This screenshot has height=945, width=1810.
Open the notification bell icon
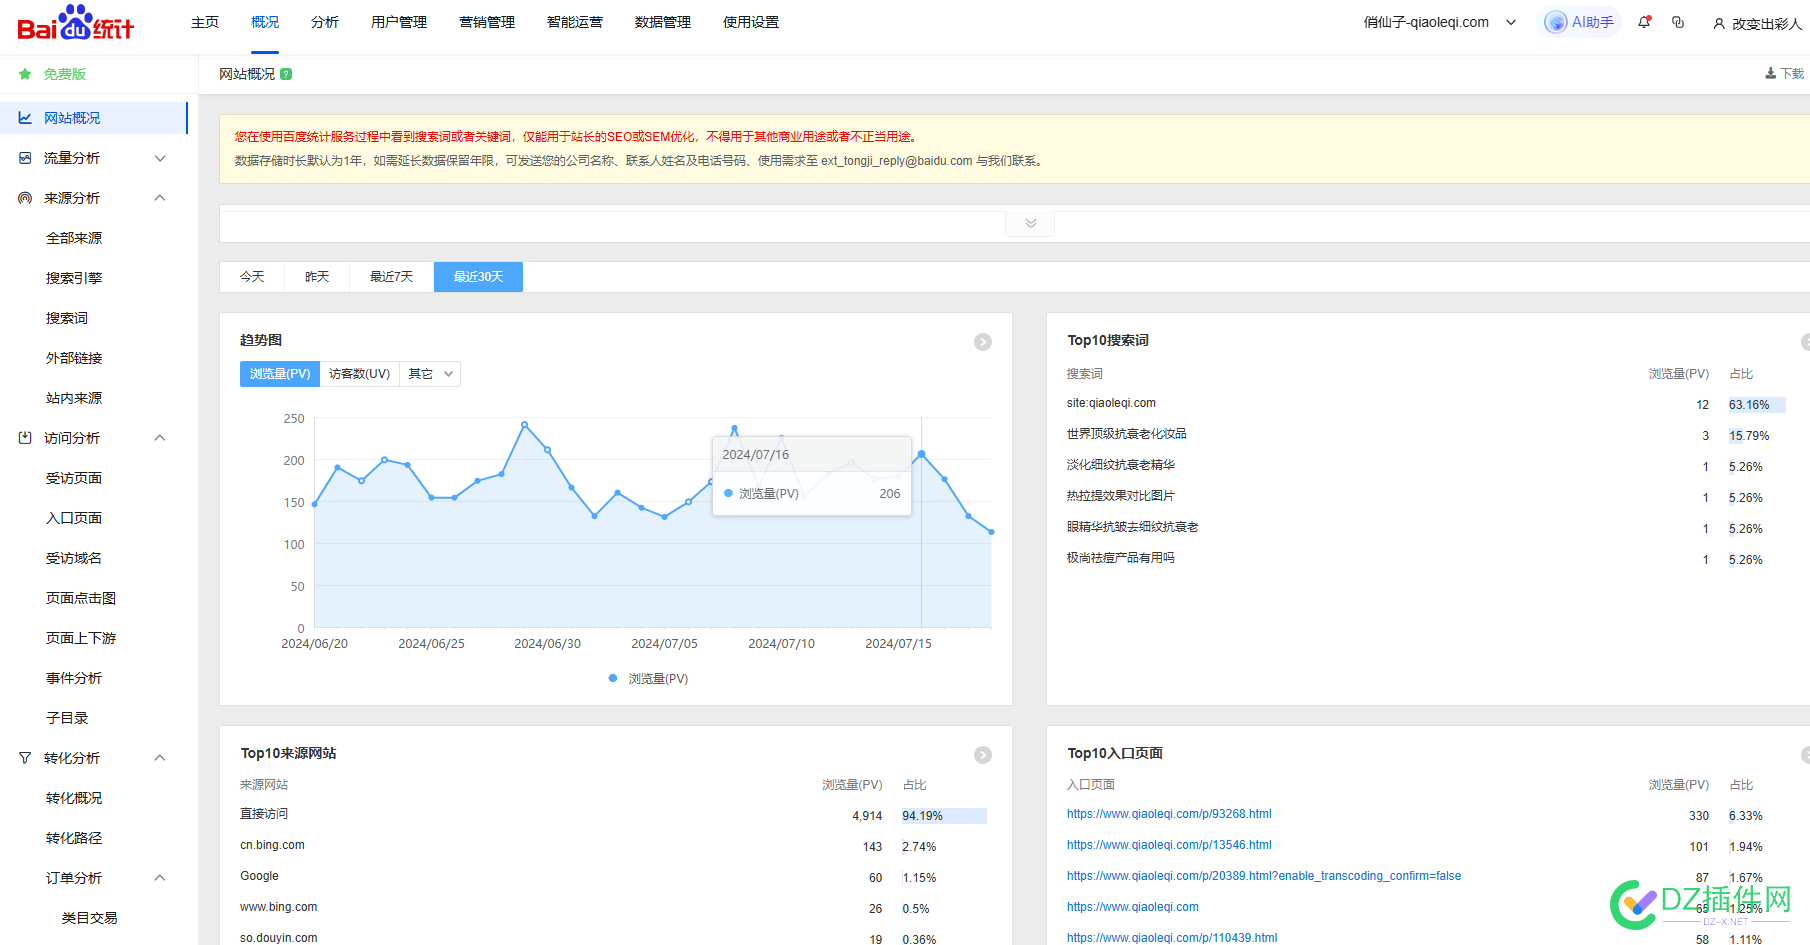pyautogui.click(x=1644, y=22)
